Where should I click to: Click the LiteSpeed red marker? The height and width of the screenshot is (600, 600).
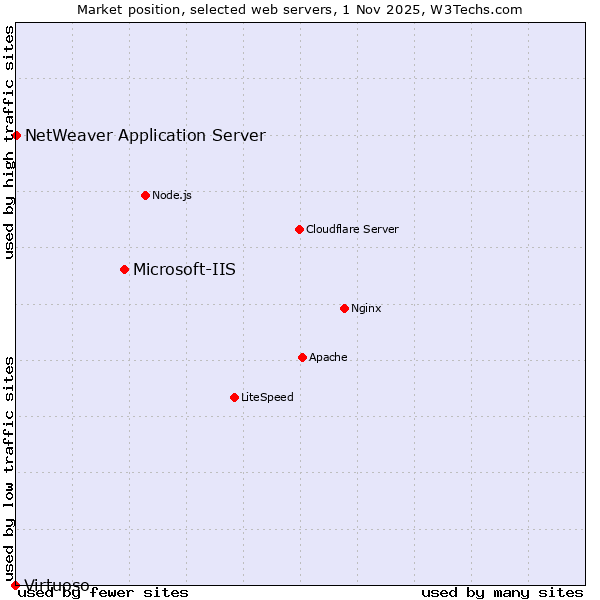point(234,397)
